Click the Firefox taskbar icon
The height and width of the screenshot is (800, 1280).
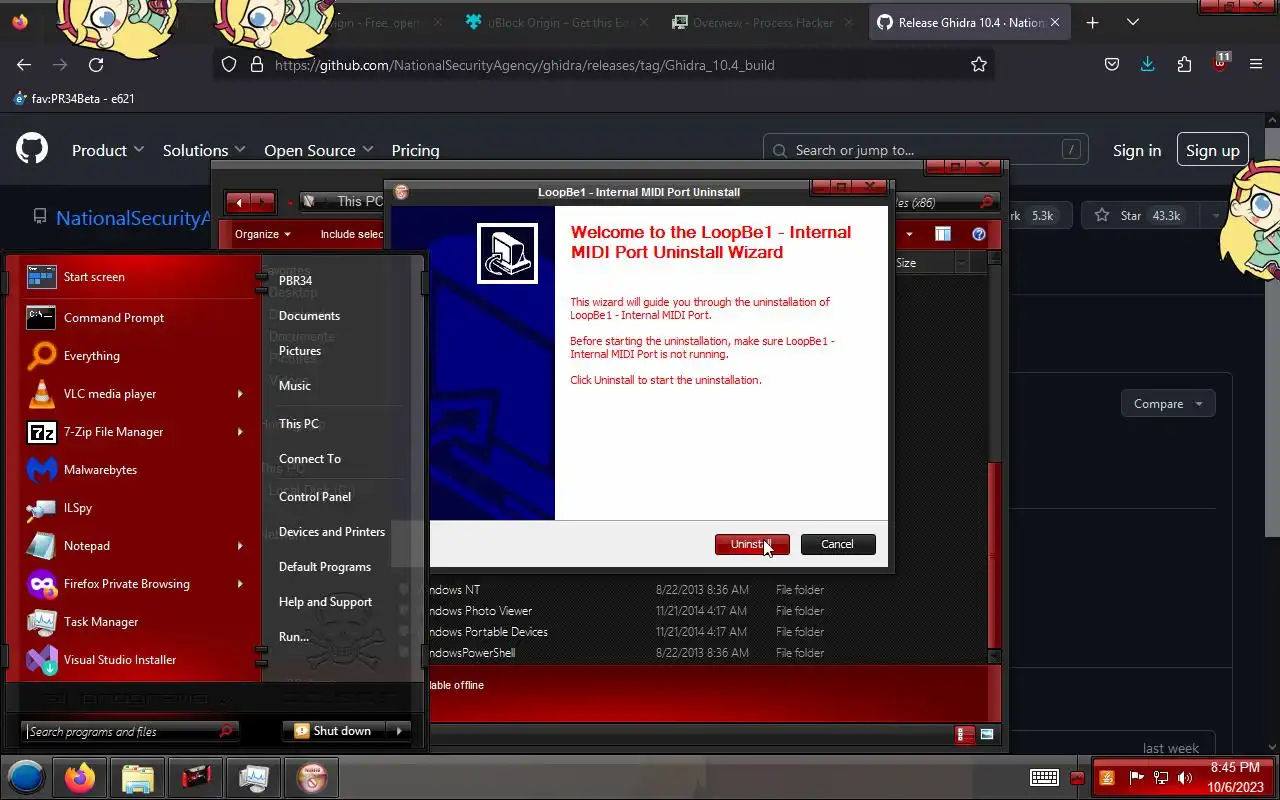80,777
